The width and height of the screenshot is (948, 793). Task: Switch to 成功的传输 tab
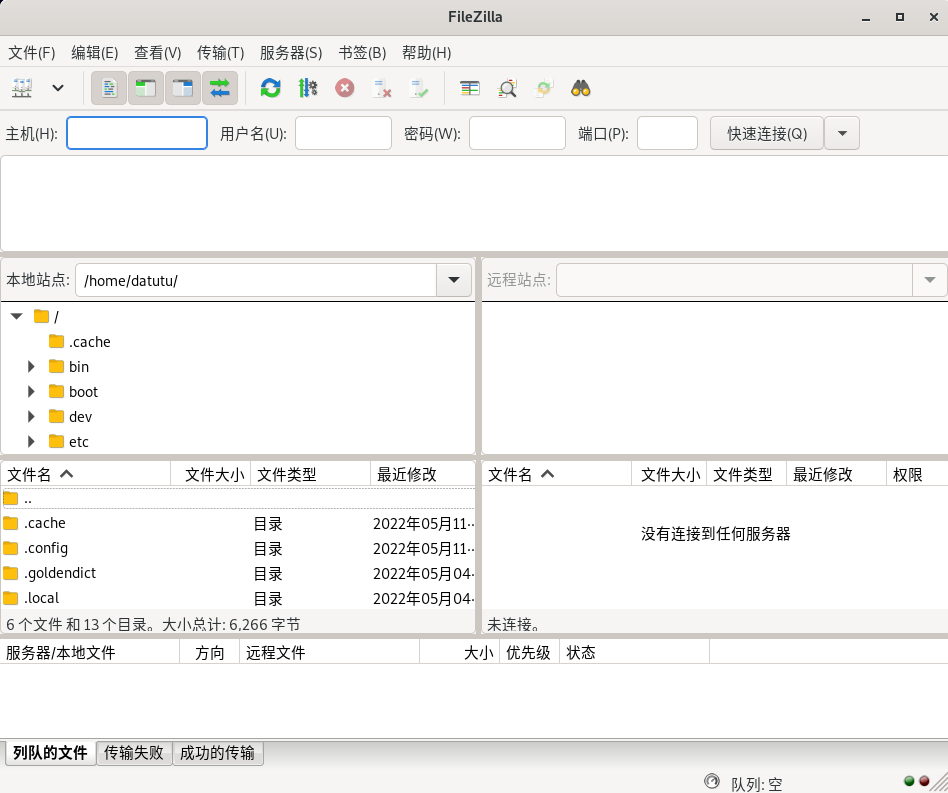218,753
